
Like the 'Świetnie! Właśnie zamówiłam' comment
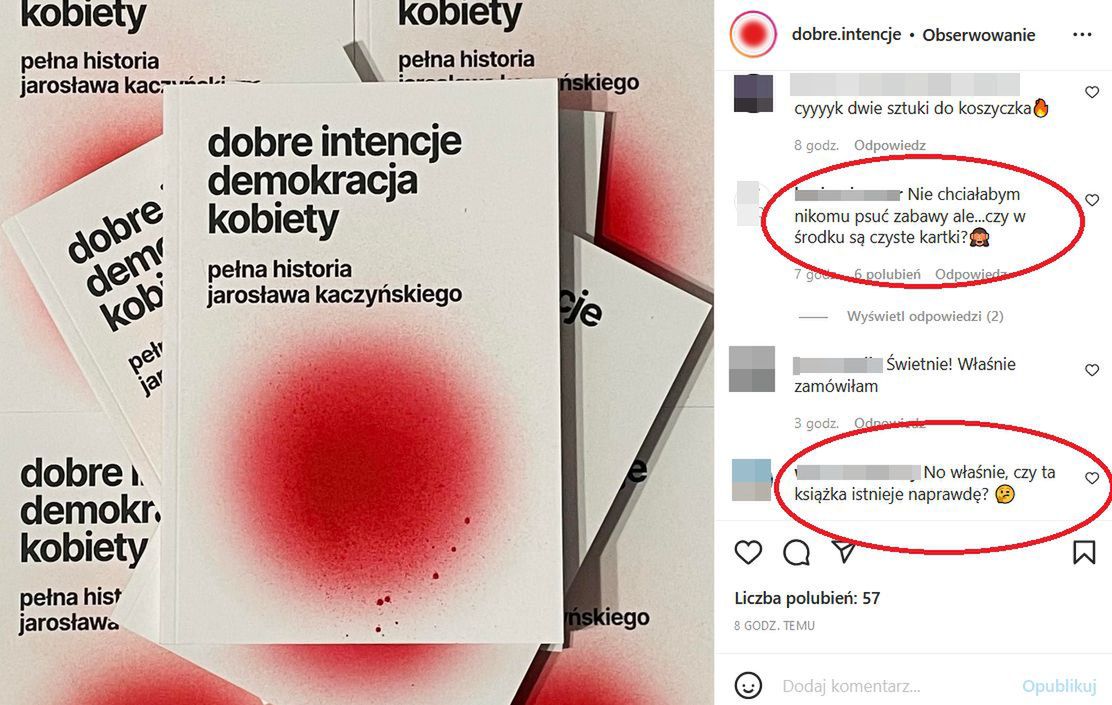[1092, 370]
